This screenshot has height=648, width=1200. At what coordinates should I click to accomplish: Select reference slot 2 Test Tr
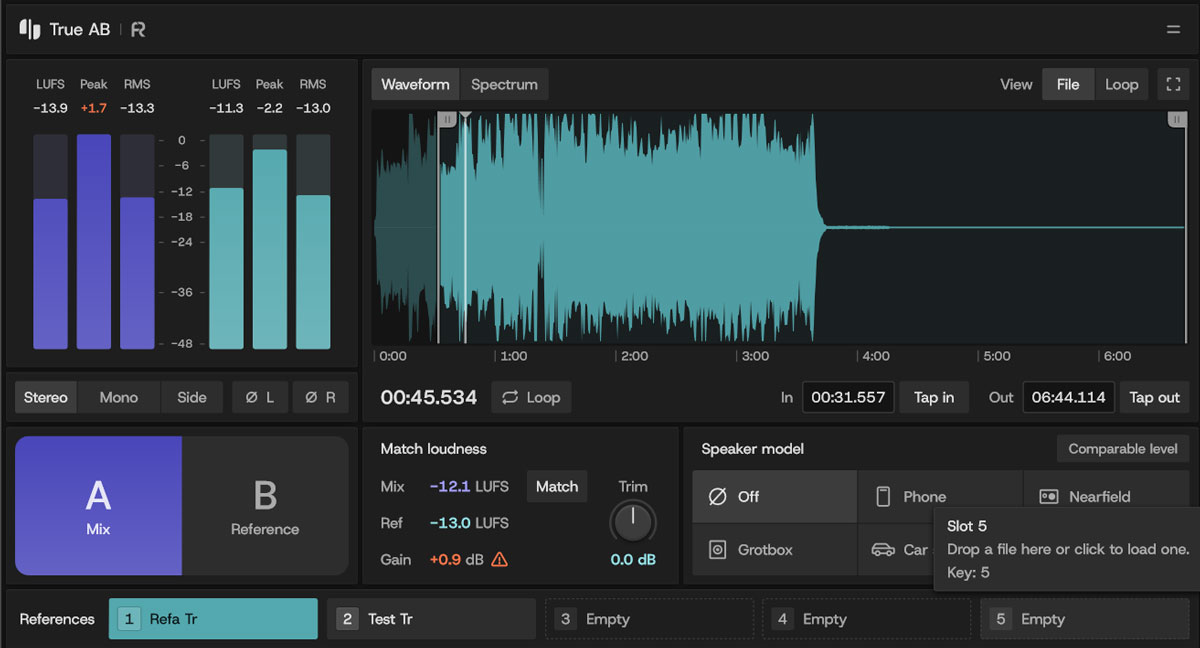coord(431,619)
